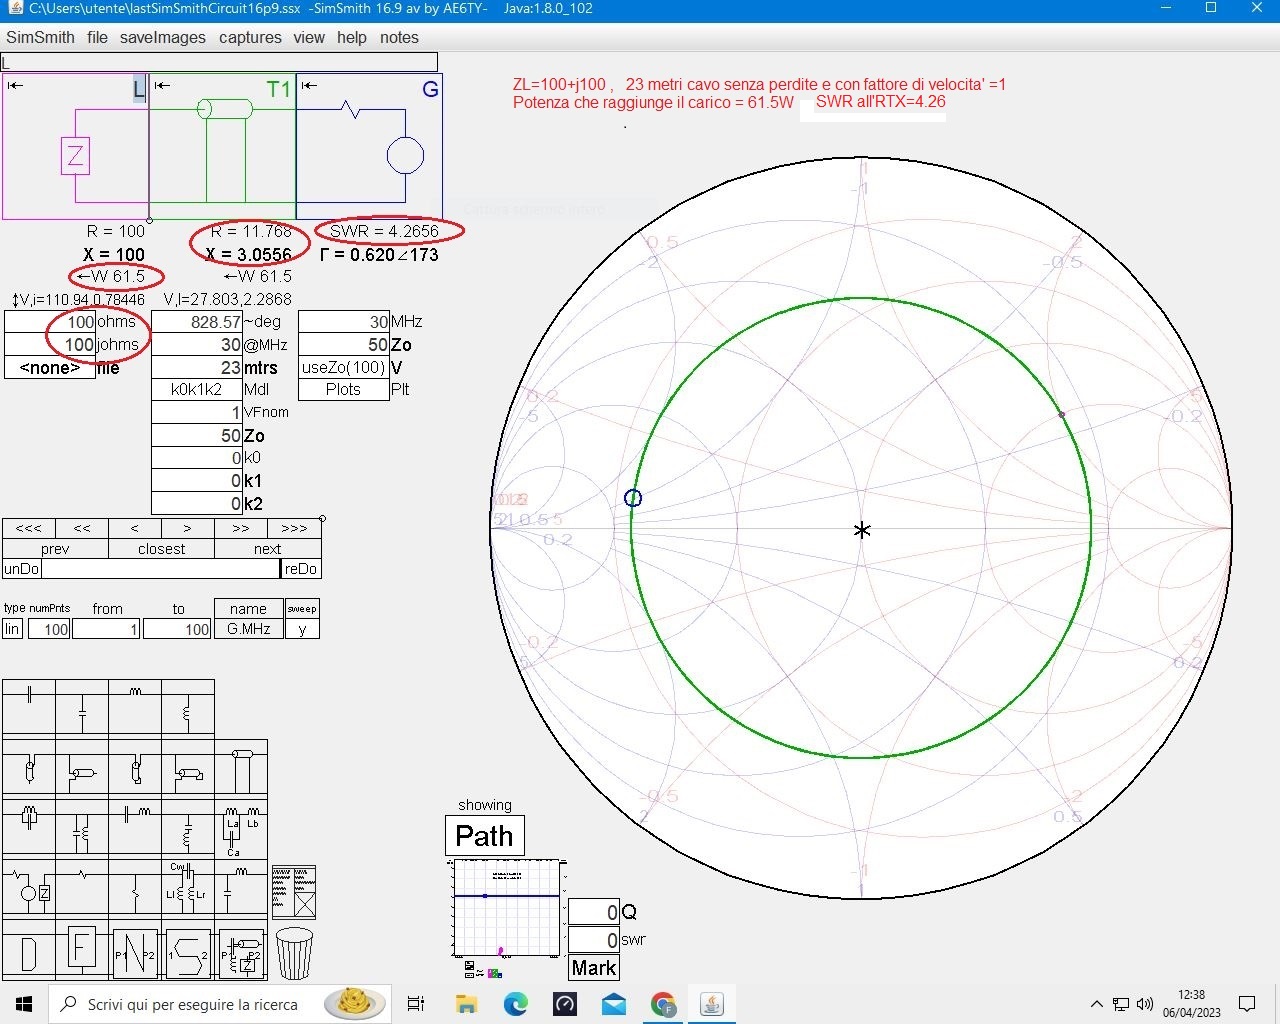Image resolution: width=1280 pixels, height=1024 pixels.
Task: Open the notes menu
Action: 399,37
